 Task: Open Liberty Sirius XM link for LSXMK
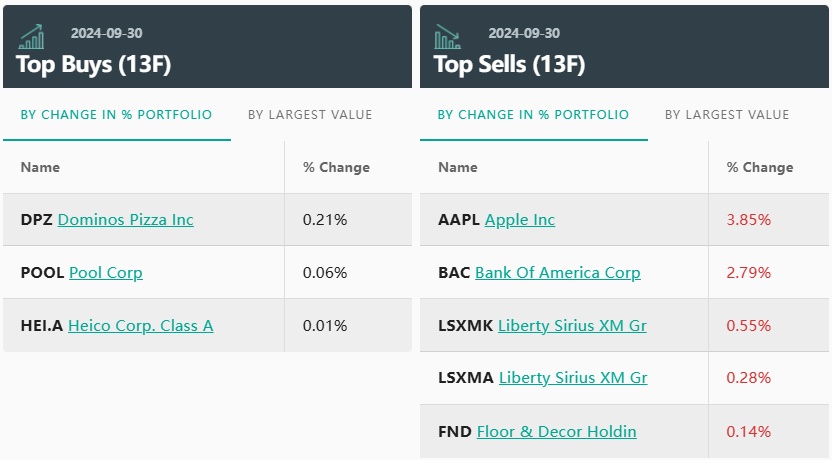tap(572, 326)
